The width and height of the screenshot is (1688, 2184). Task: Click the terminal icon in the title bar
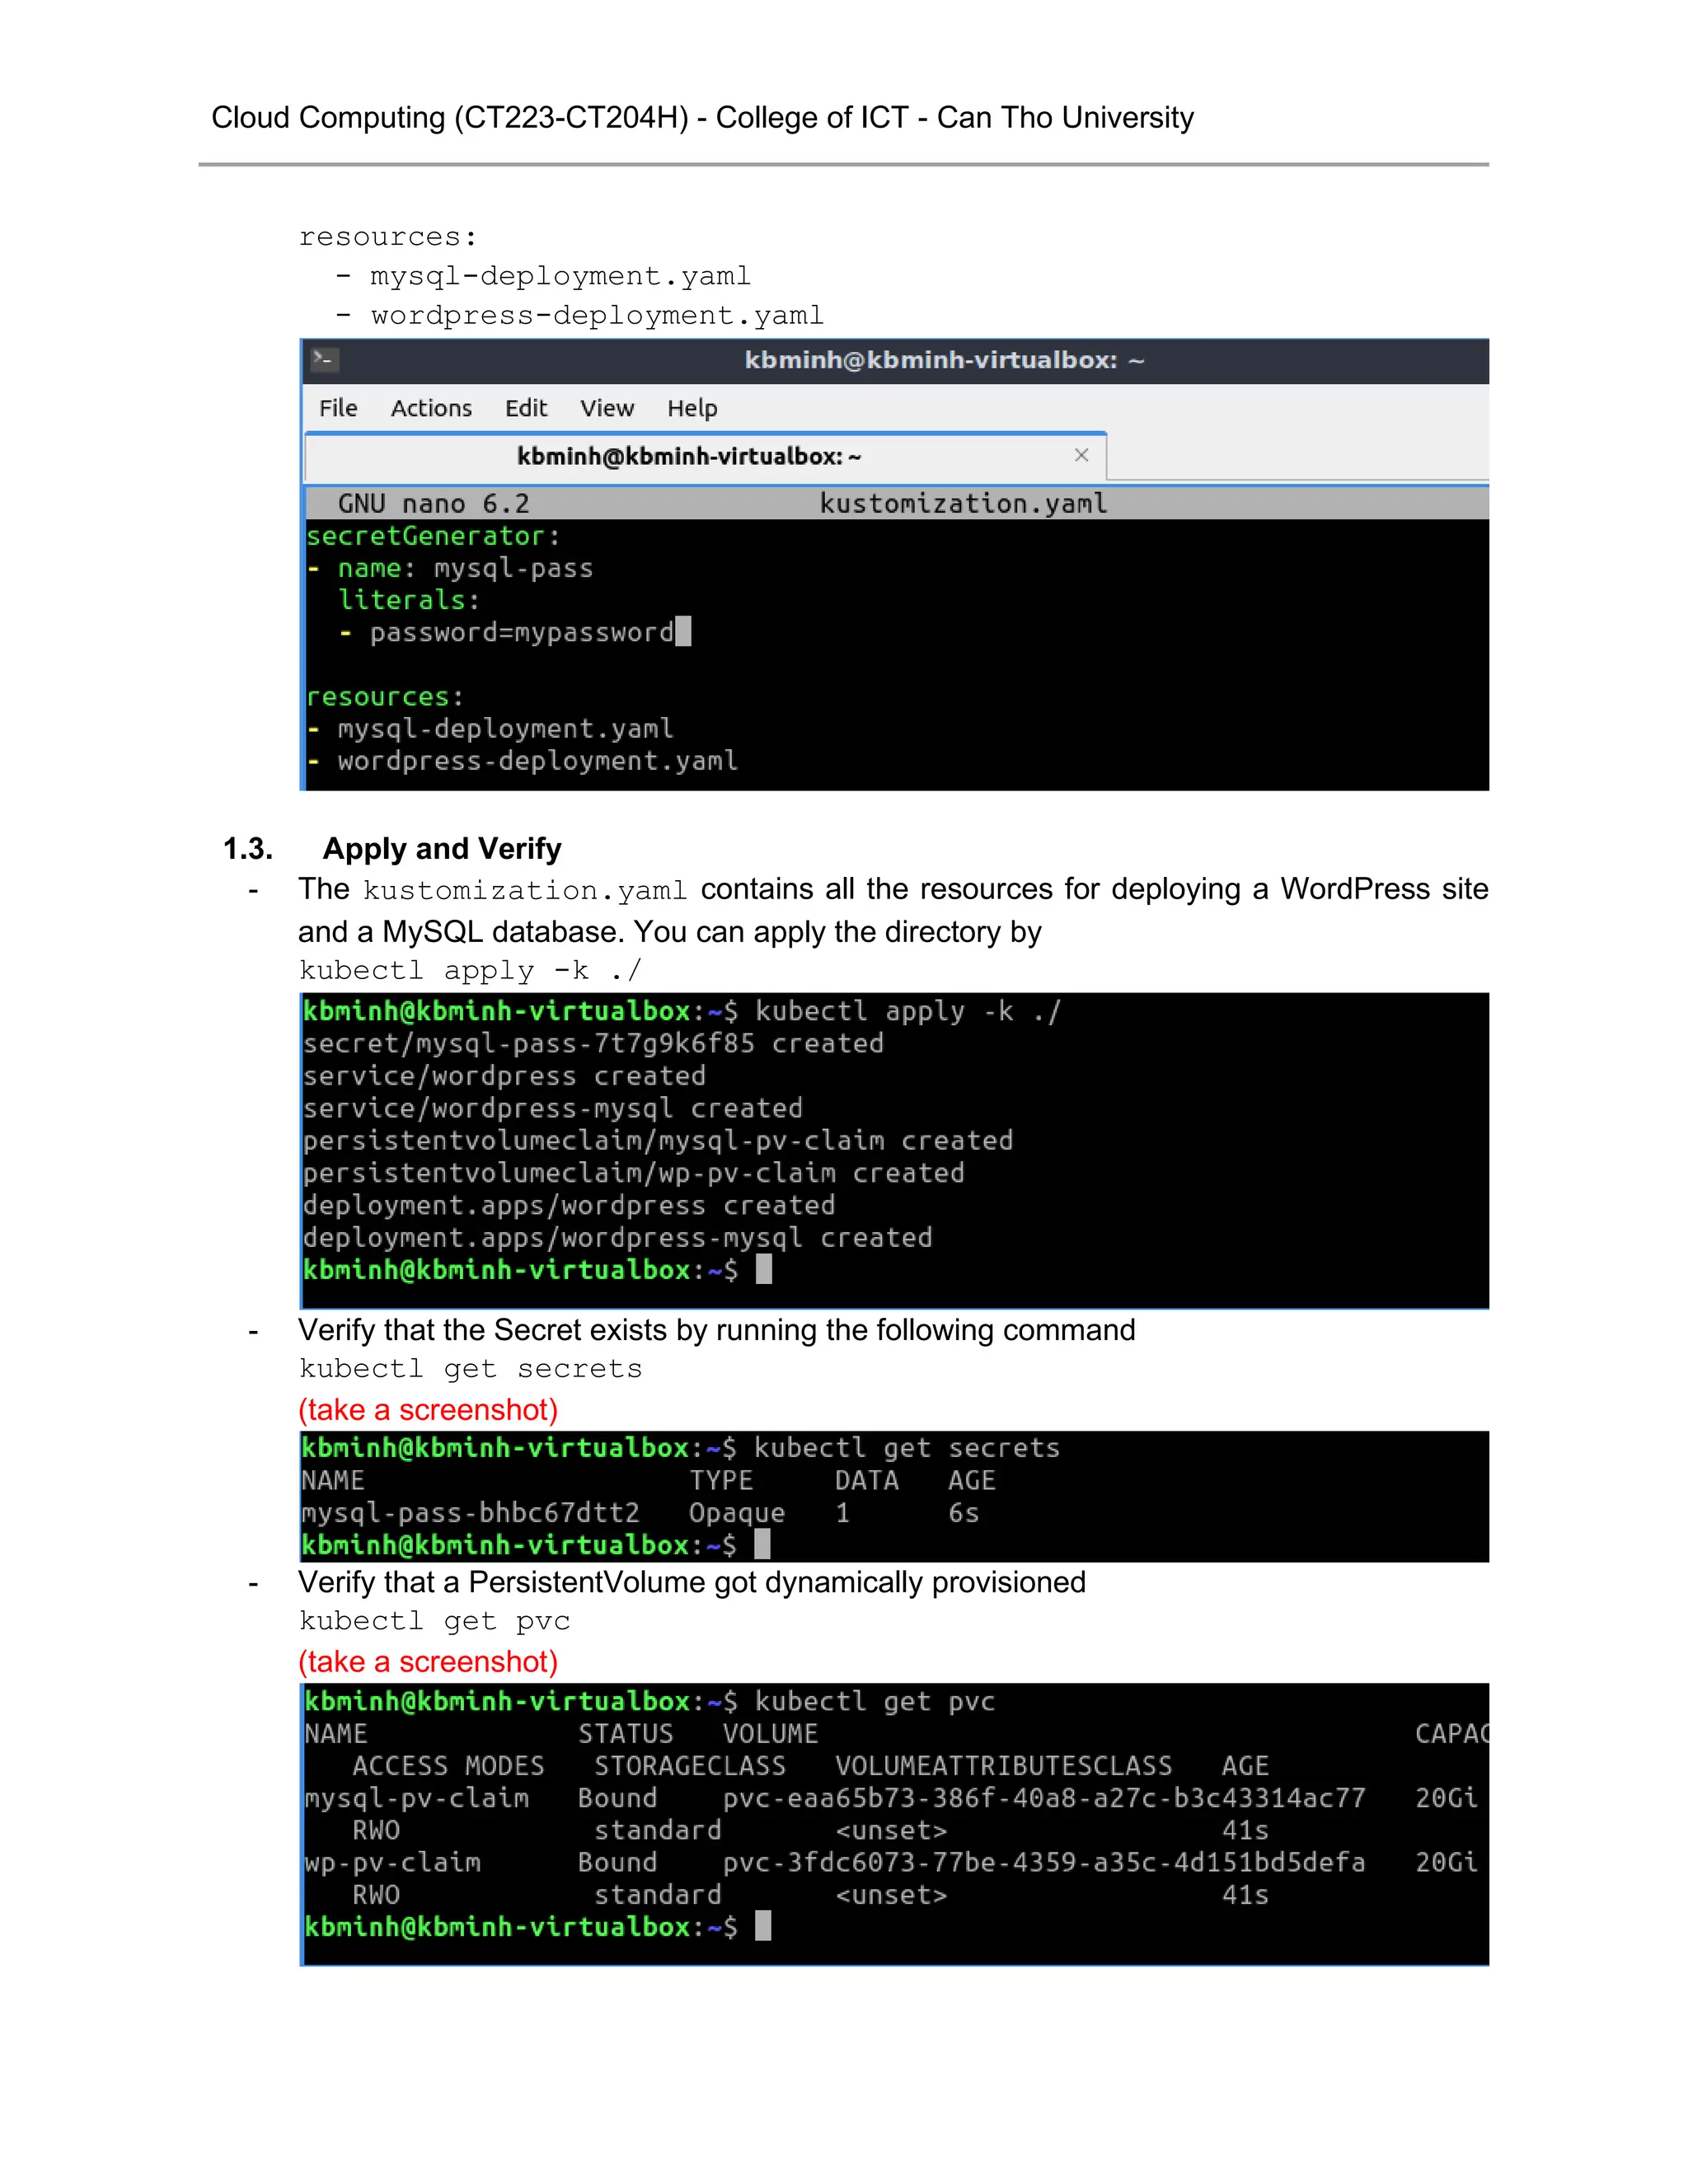pos(325,359)
